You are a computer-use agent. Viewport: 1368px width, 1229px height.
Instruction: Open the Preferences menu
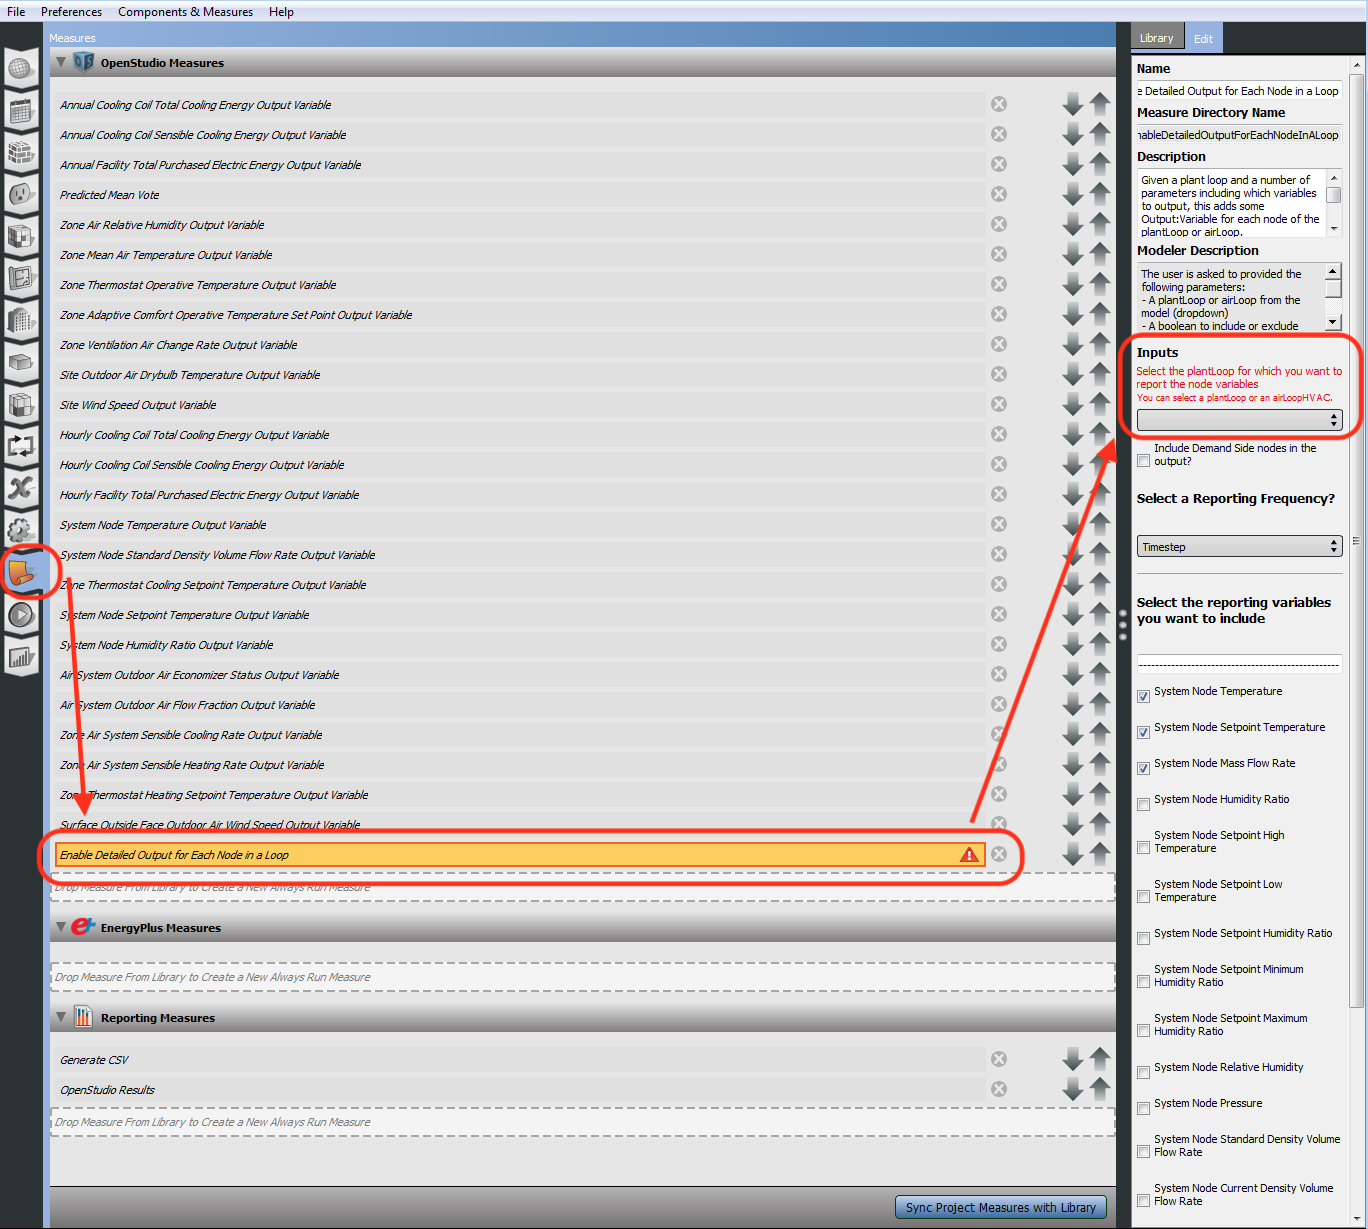[71, 12]
